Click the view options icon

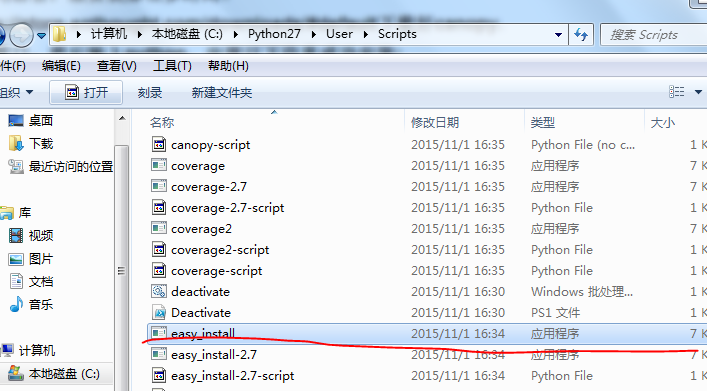pos(676,92)
